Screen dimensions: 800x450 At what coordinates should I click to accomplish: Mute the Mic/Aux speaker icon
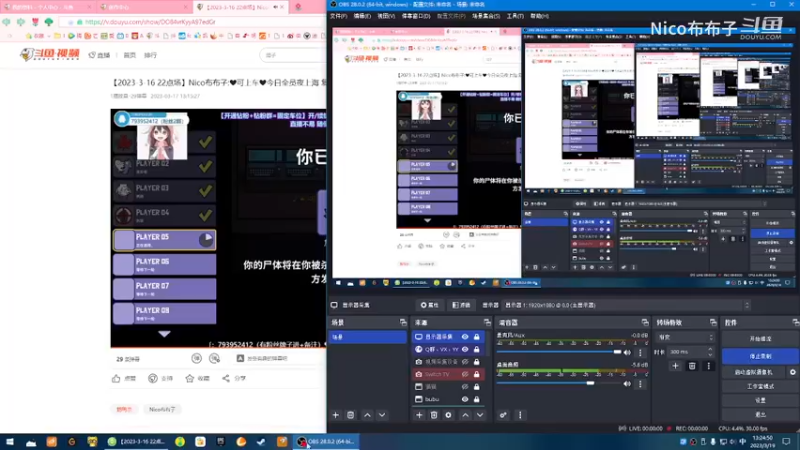pyautogui.click(x=627, y=353)
